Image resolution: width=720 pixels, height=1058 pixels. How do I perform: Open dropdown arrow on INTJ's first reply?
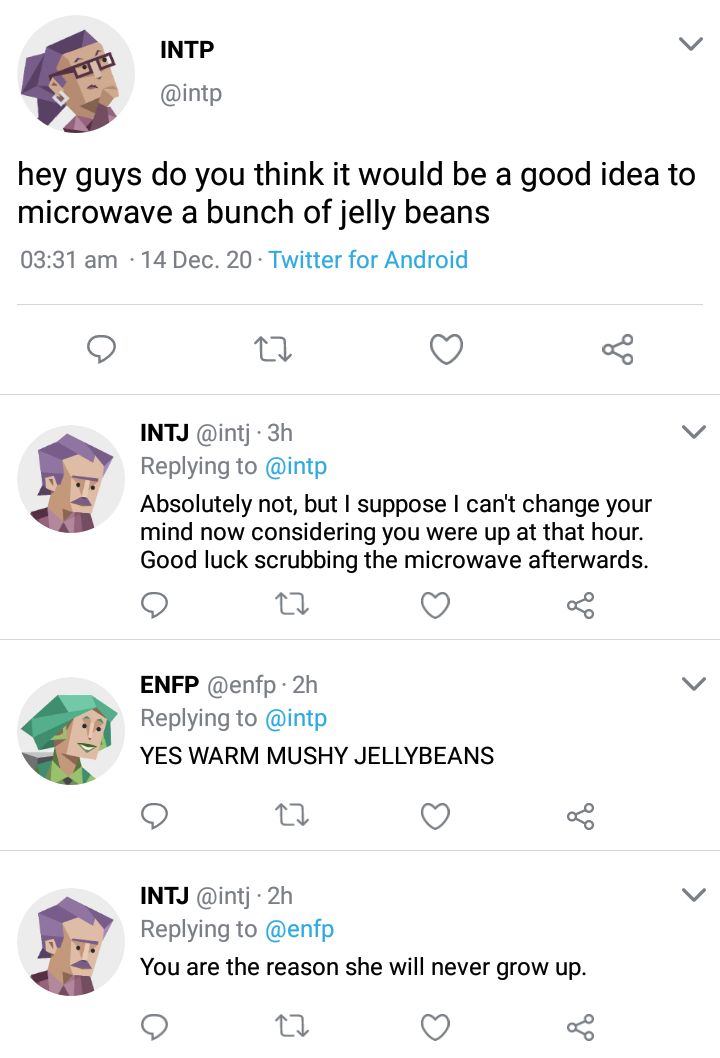tap(693, 432)
